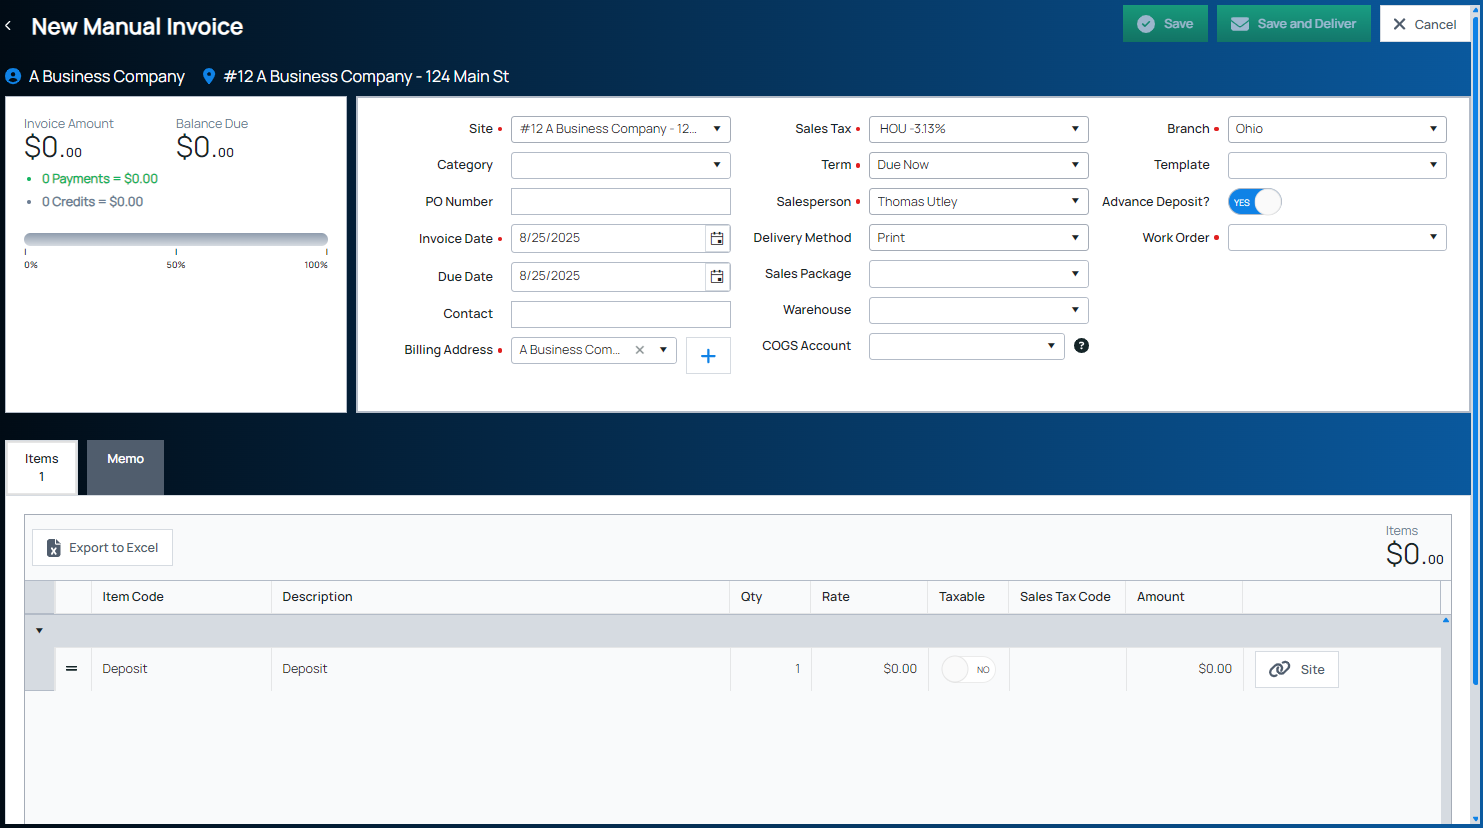Open the Sales Tax dropdown

[x=979, y=129]
